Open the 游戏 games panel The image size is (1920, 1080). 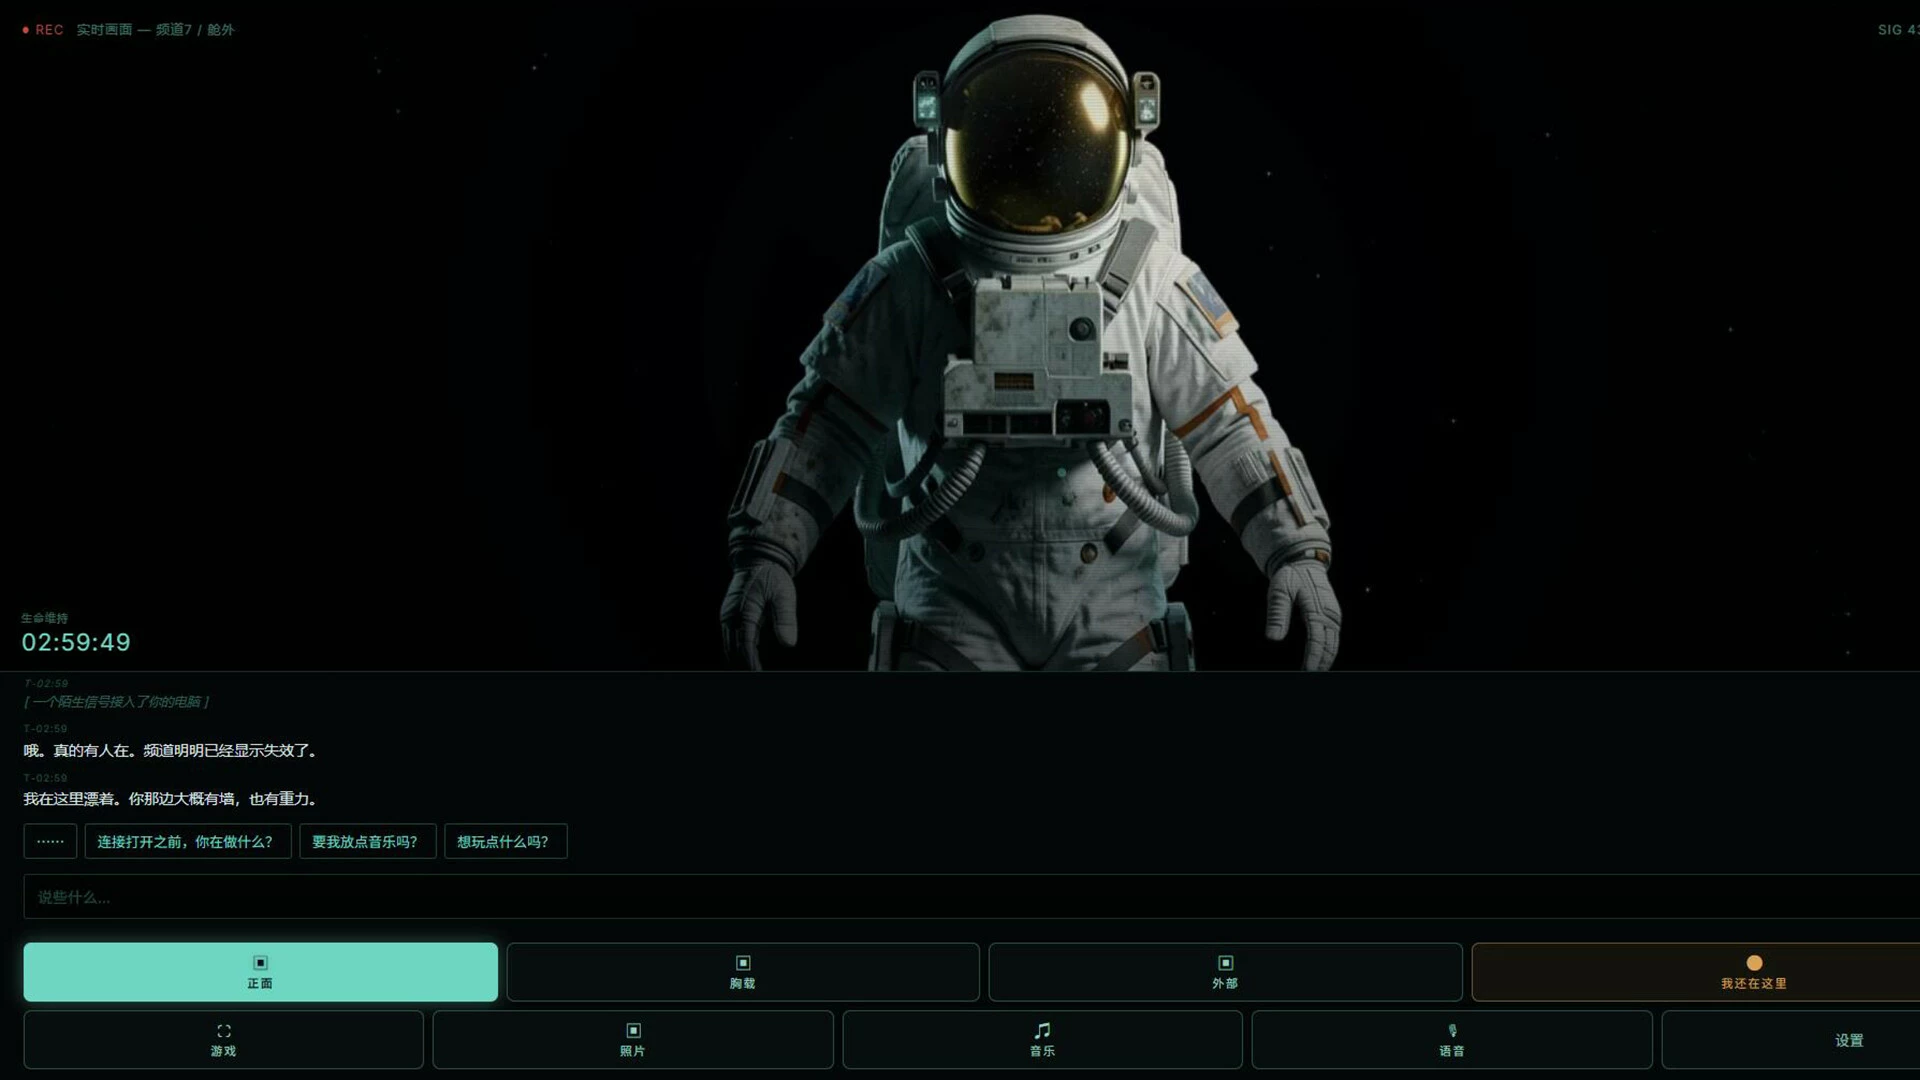click(223, 1040)
